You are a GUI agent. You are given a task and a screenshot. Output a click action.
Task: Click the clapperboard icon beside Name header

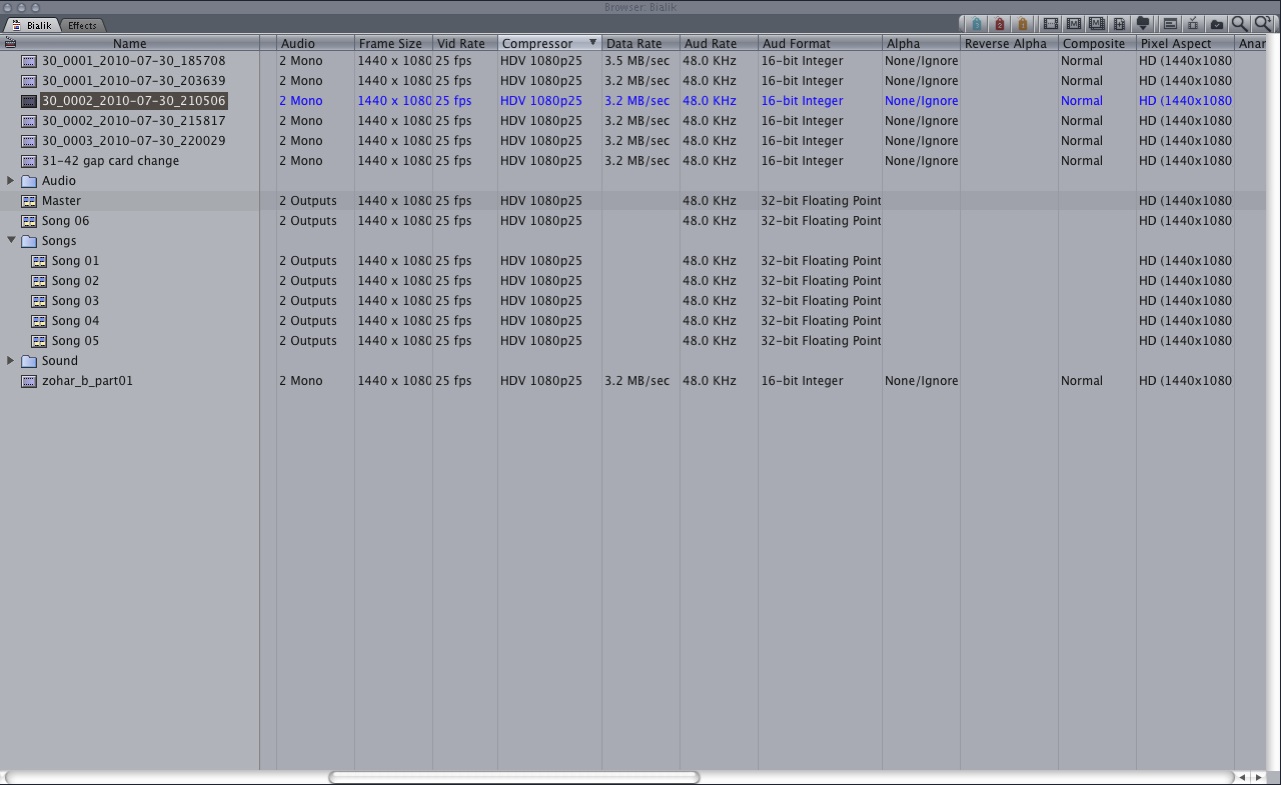tap(10, 43)
